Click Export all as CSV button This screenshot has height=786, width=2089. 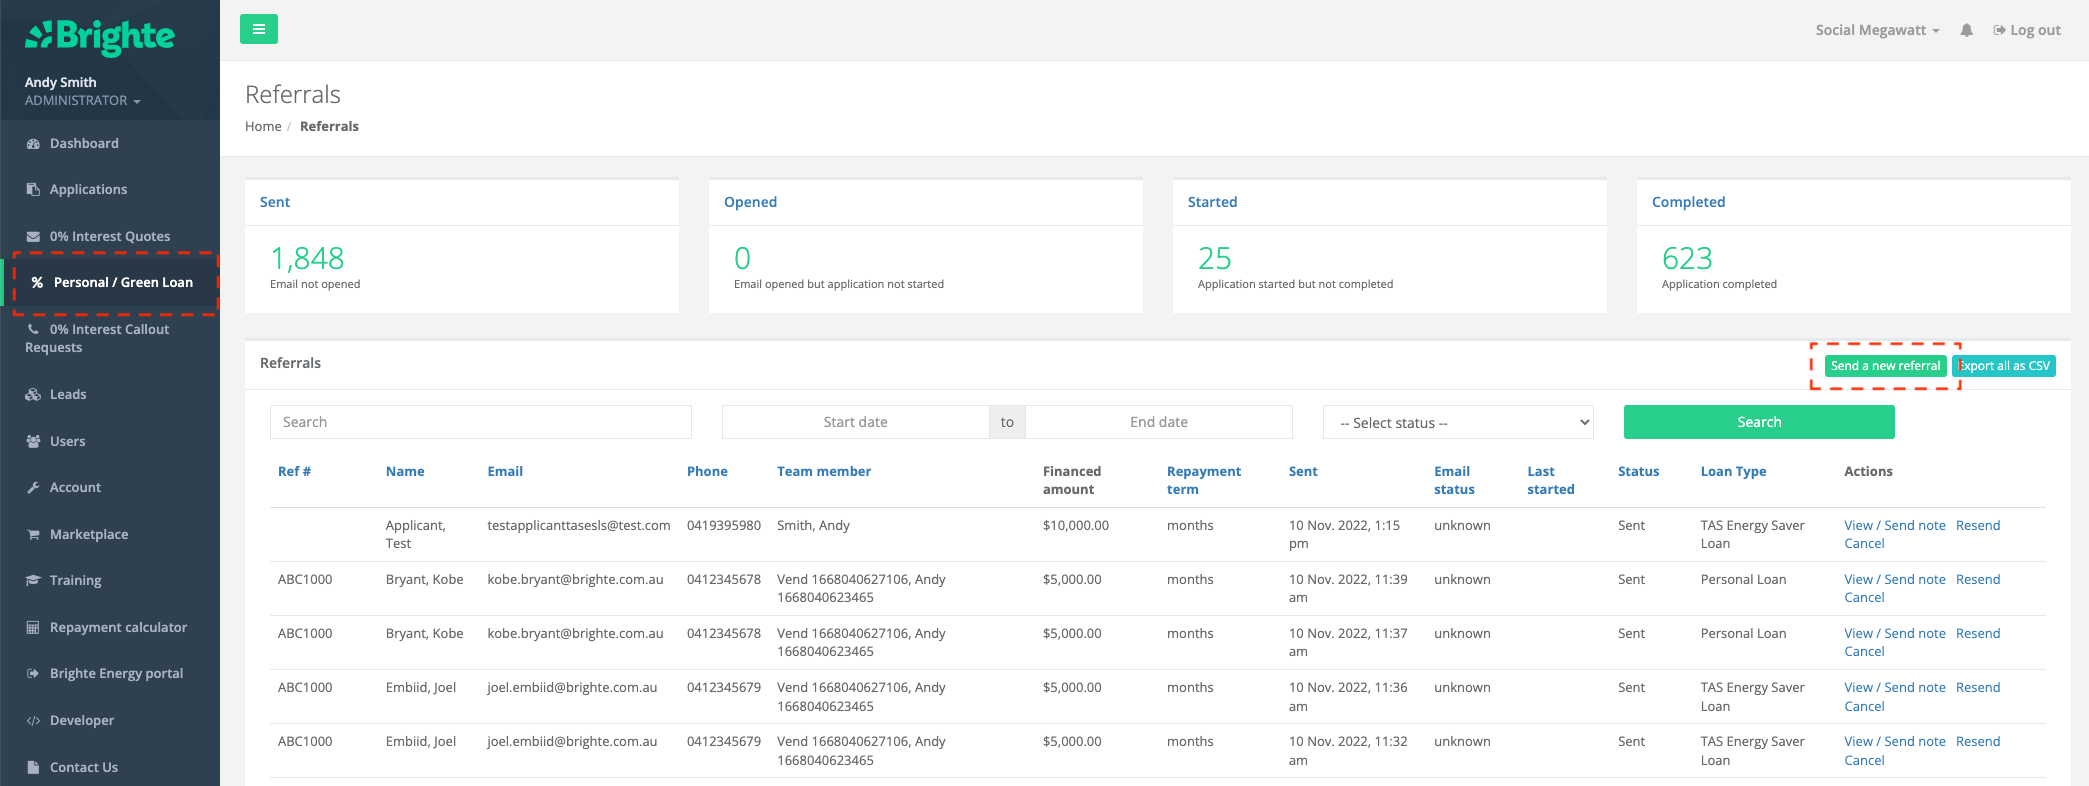[2004, 366]
